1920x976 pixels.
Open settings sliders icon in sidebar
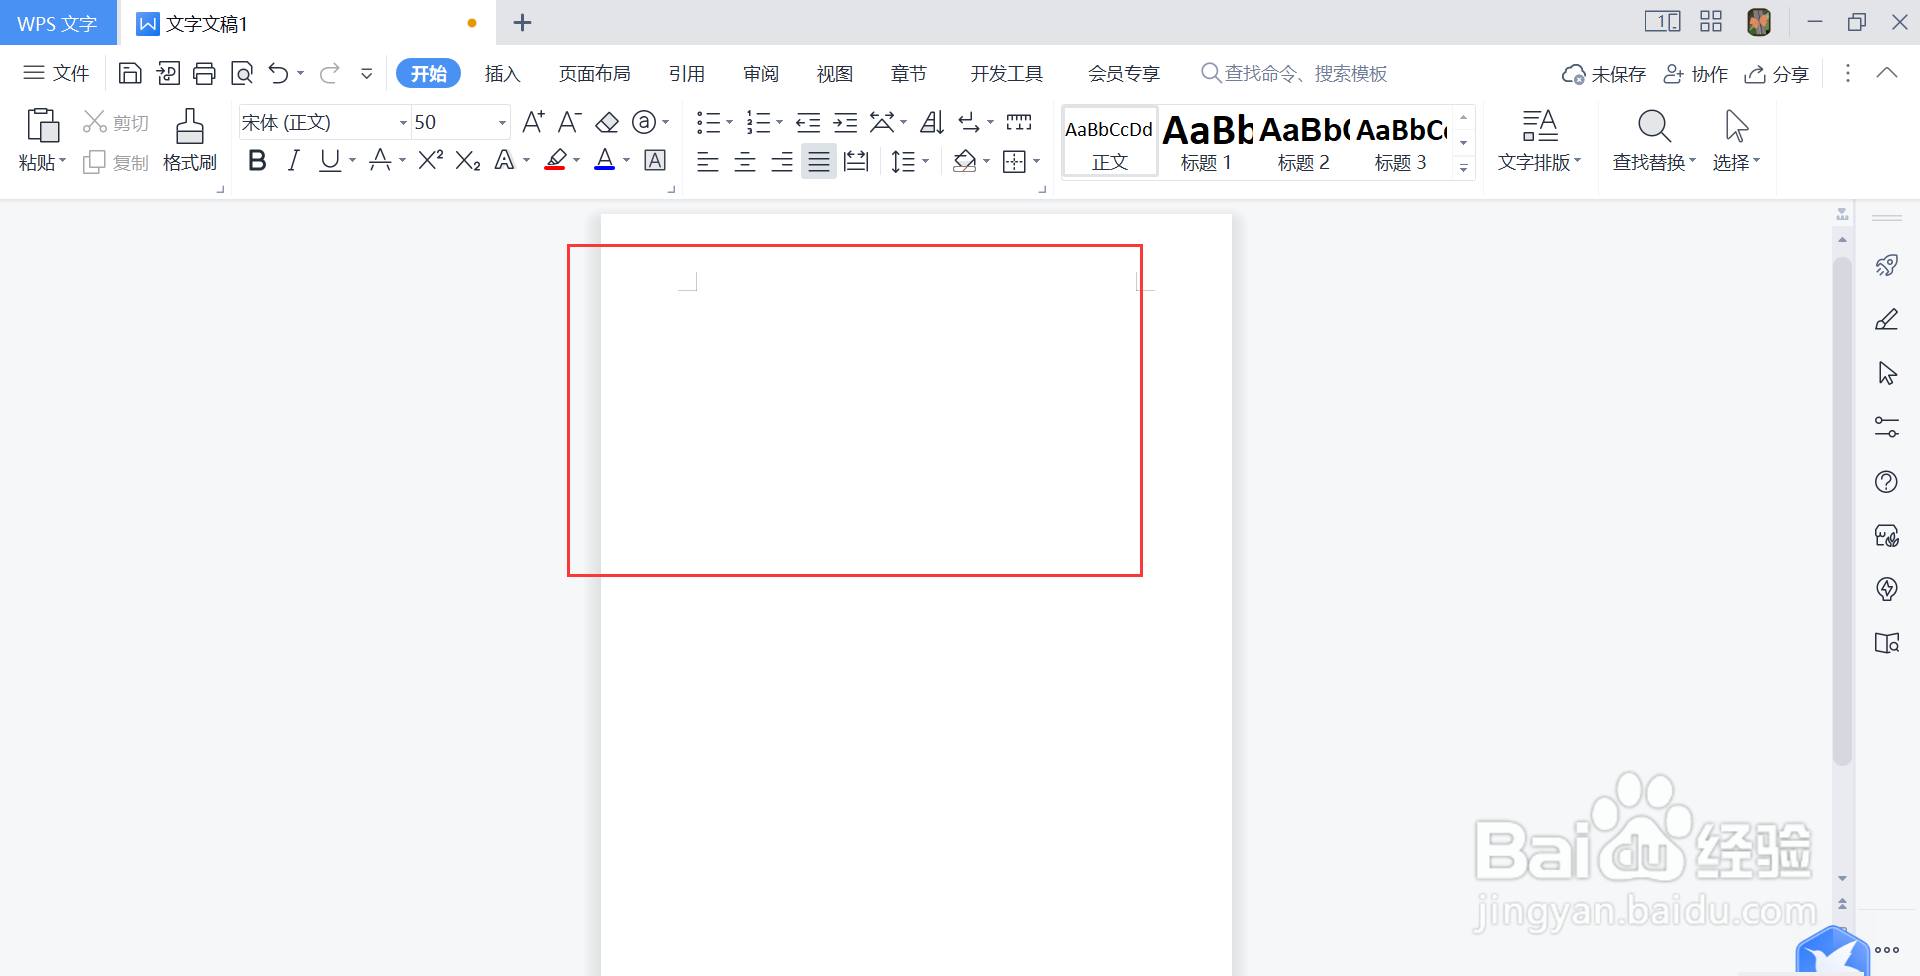pyautogui.click(x=1887, y=427)
